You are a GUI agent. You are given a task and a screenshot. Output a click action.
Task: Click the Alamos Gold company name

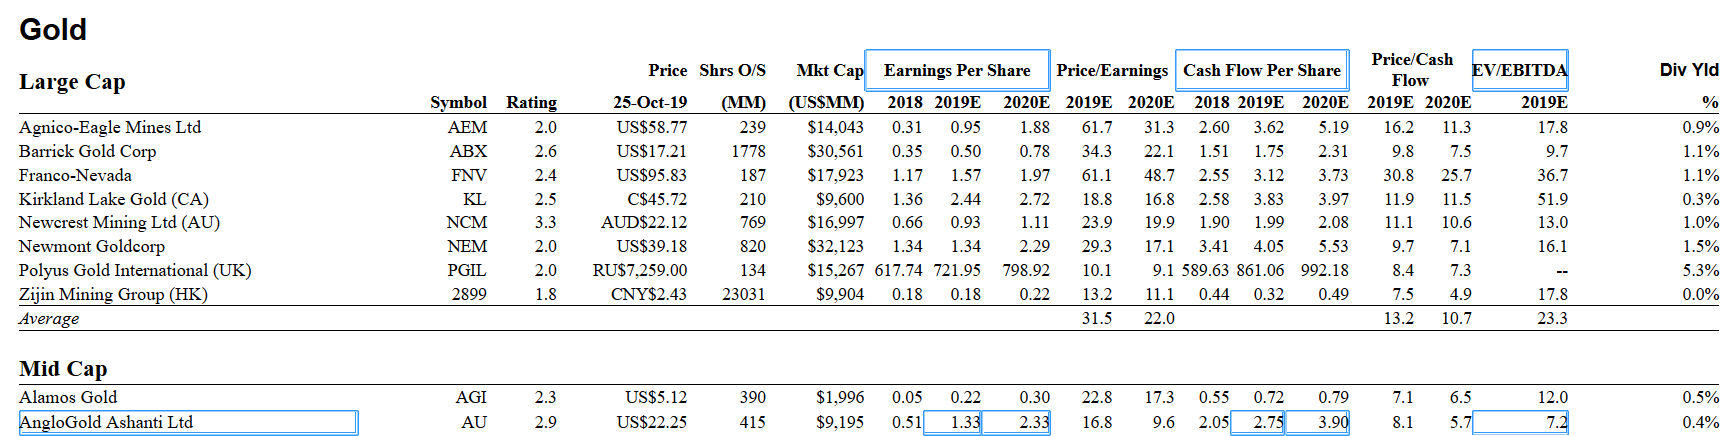point(68,397)
